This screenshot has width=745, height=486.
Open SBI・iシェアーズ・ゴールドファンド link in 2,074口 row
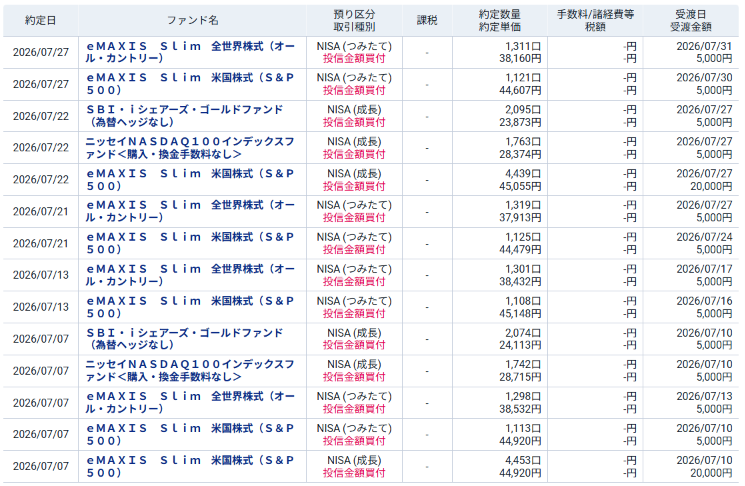coord(184,339)
